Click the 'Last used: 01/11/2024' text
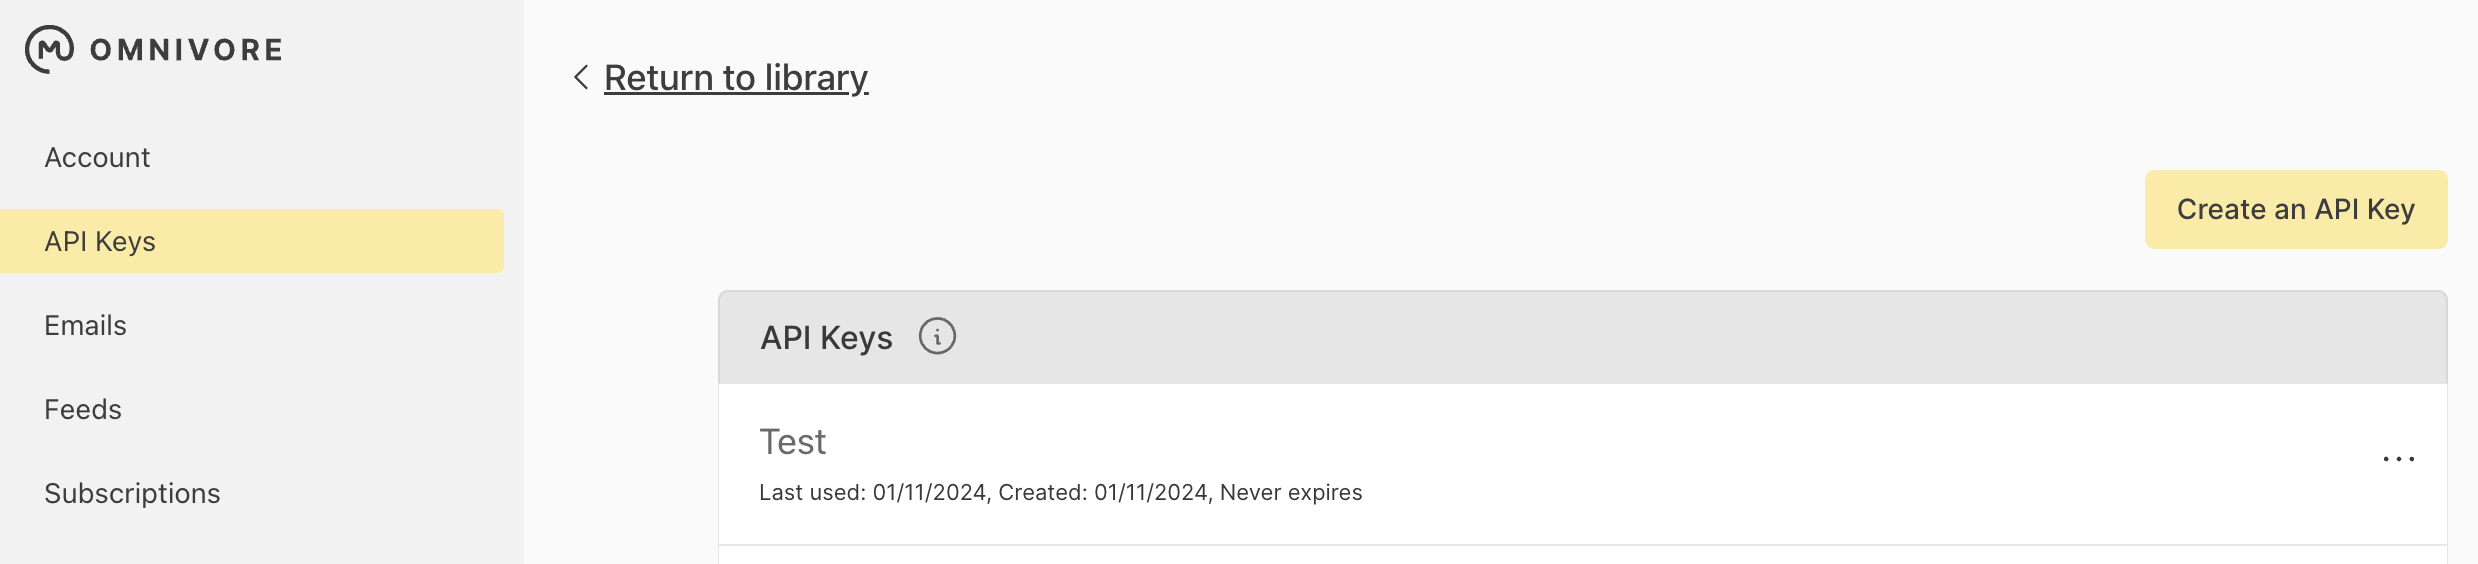 click(873, 492)
